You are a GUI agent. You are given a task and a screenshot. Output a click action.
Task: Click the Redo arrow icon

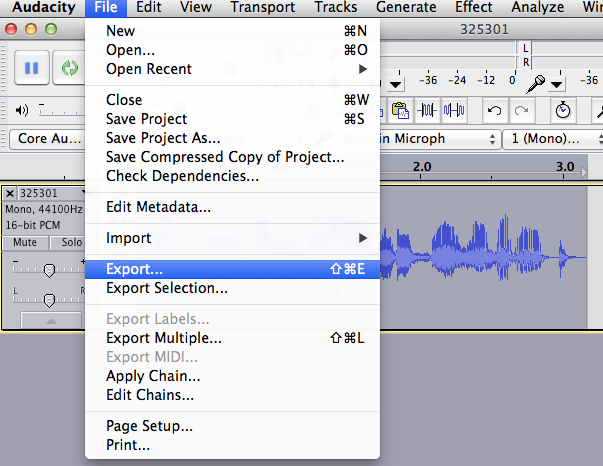pos(521,111)
